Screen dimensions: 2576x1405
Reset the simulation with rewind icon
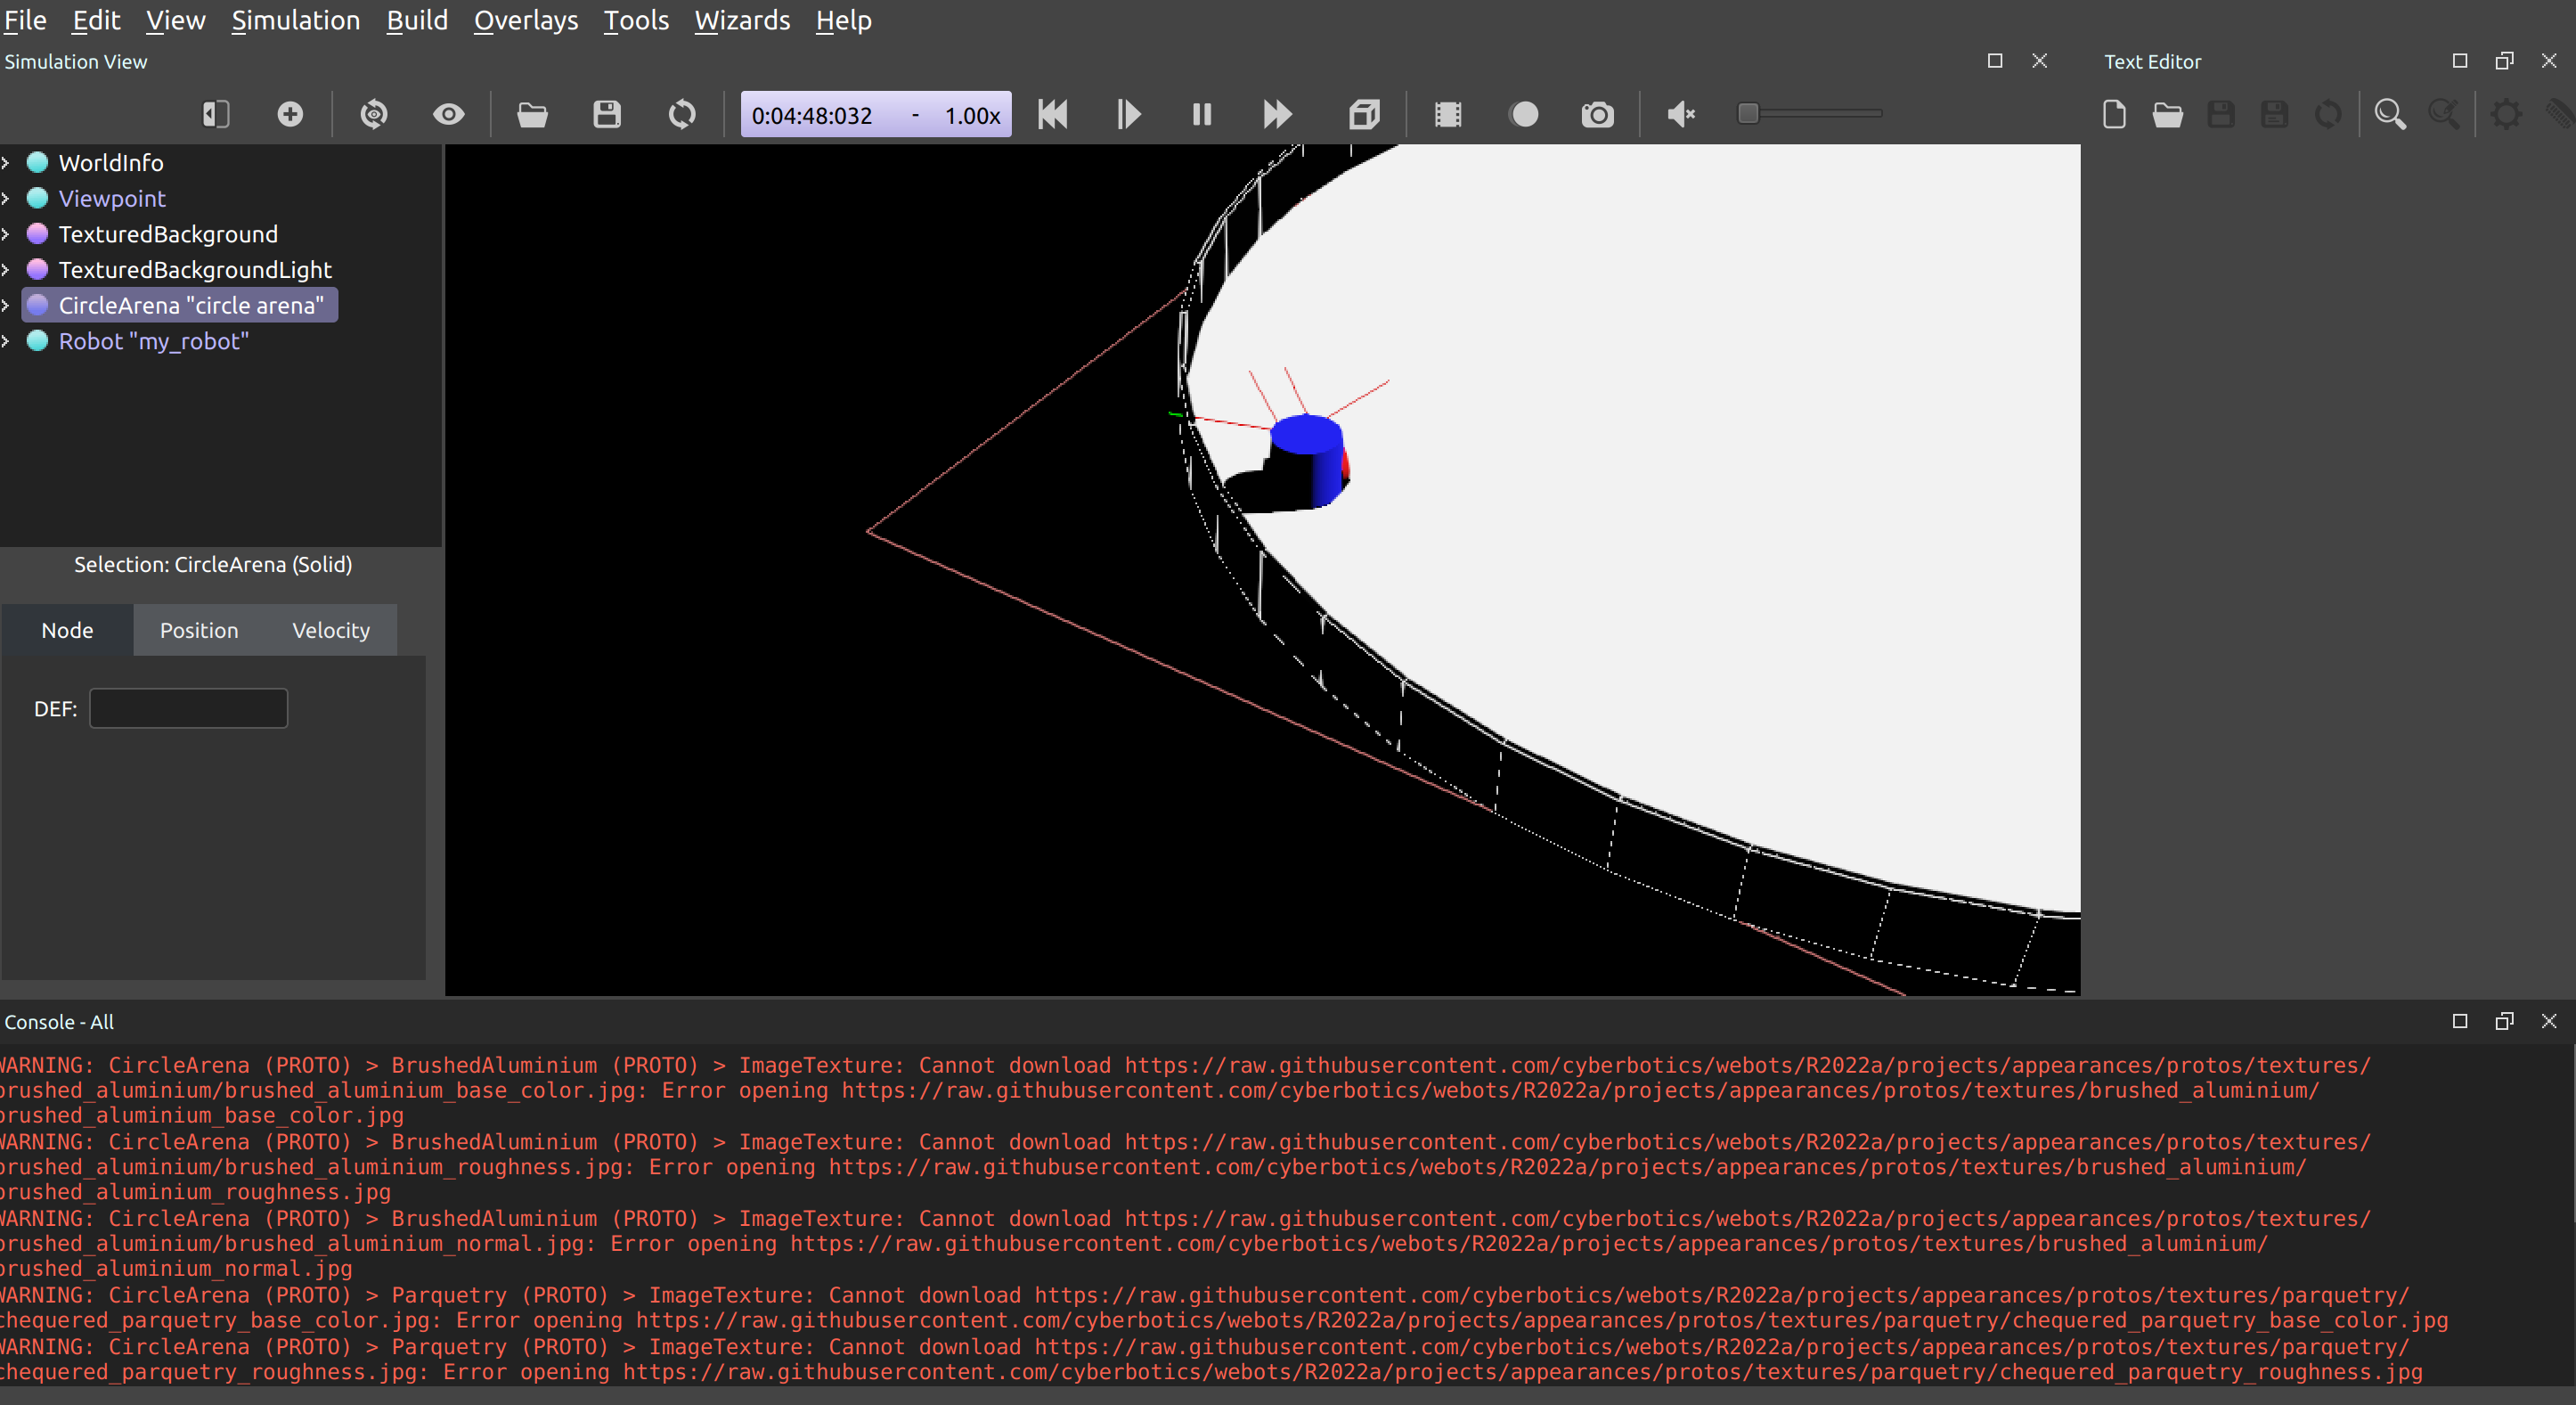[x=1053, y=114]
